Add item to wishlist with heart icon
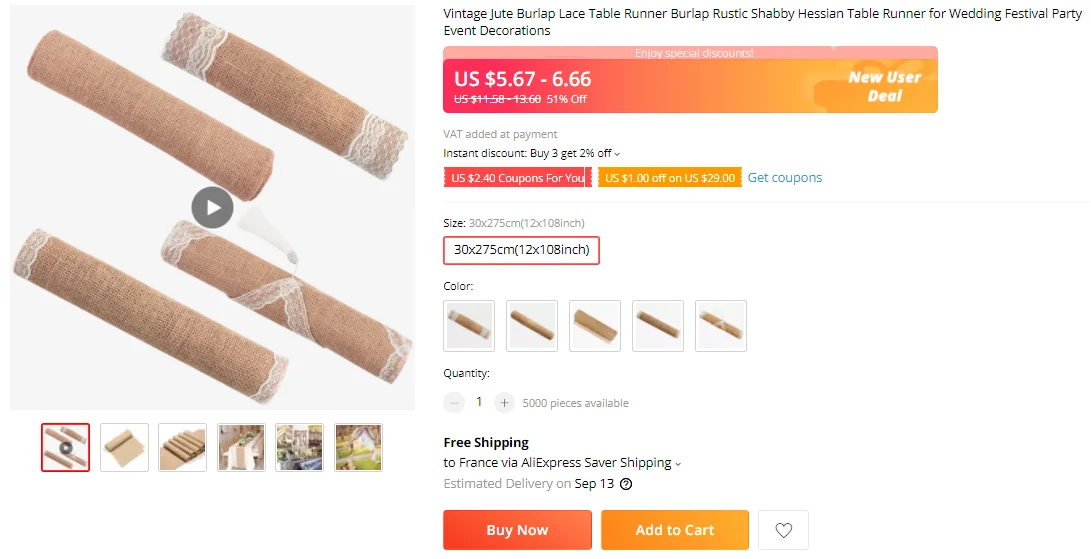Image resolution: width=1091 pixels, height=559 pixels. (783, 530)
